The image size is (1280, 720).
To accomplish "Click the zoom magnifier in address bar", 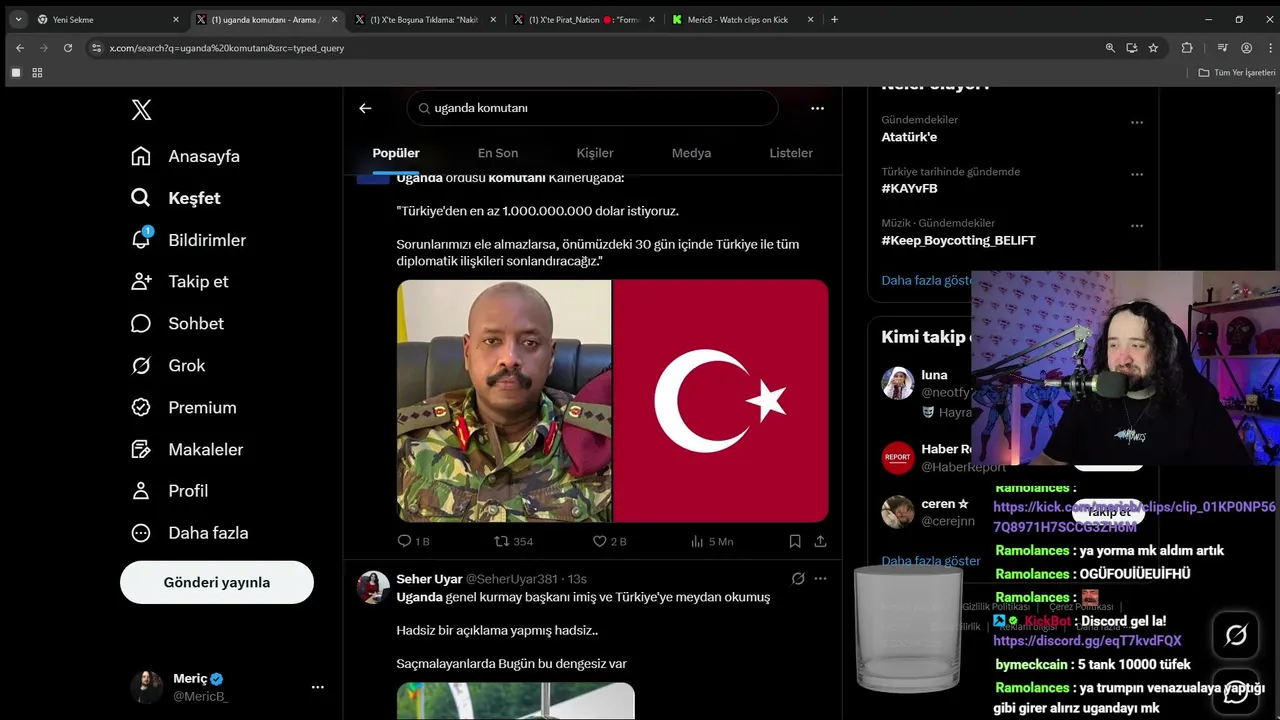I will [1110, 47].
